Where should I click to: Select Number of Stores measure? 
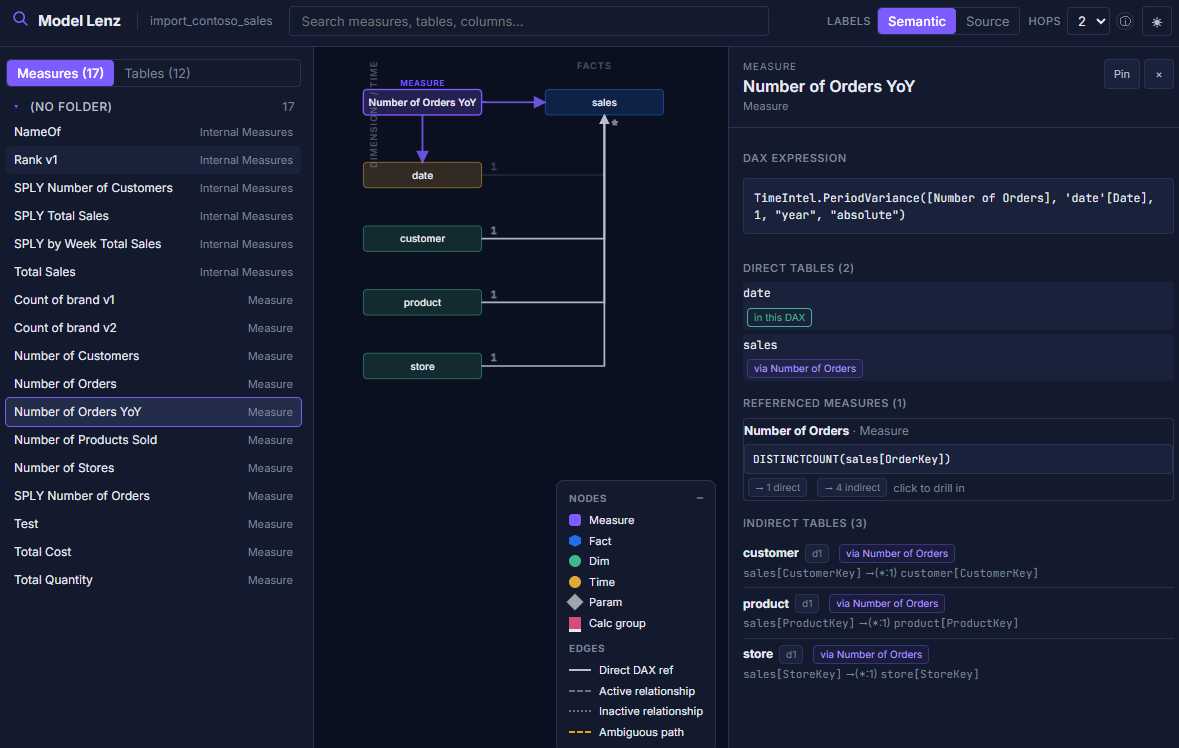click(x=153, y=468)
